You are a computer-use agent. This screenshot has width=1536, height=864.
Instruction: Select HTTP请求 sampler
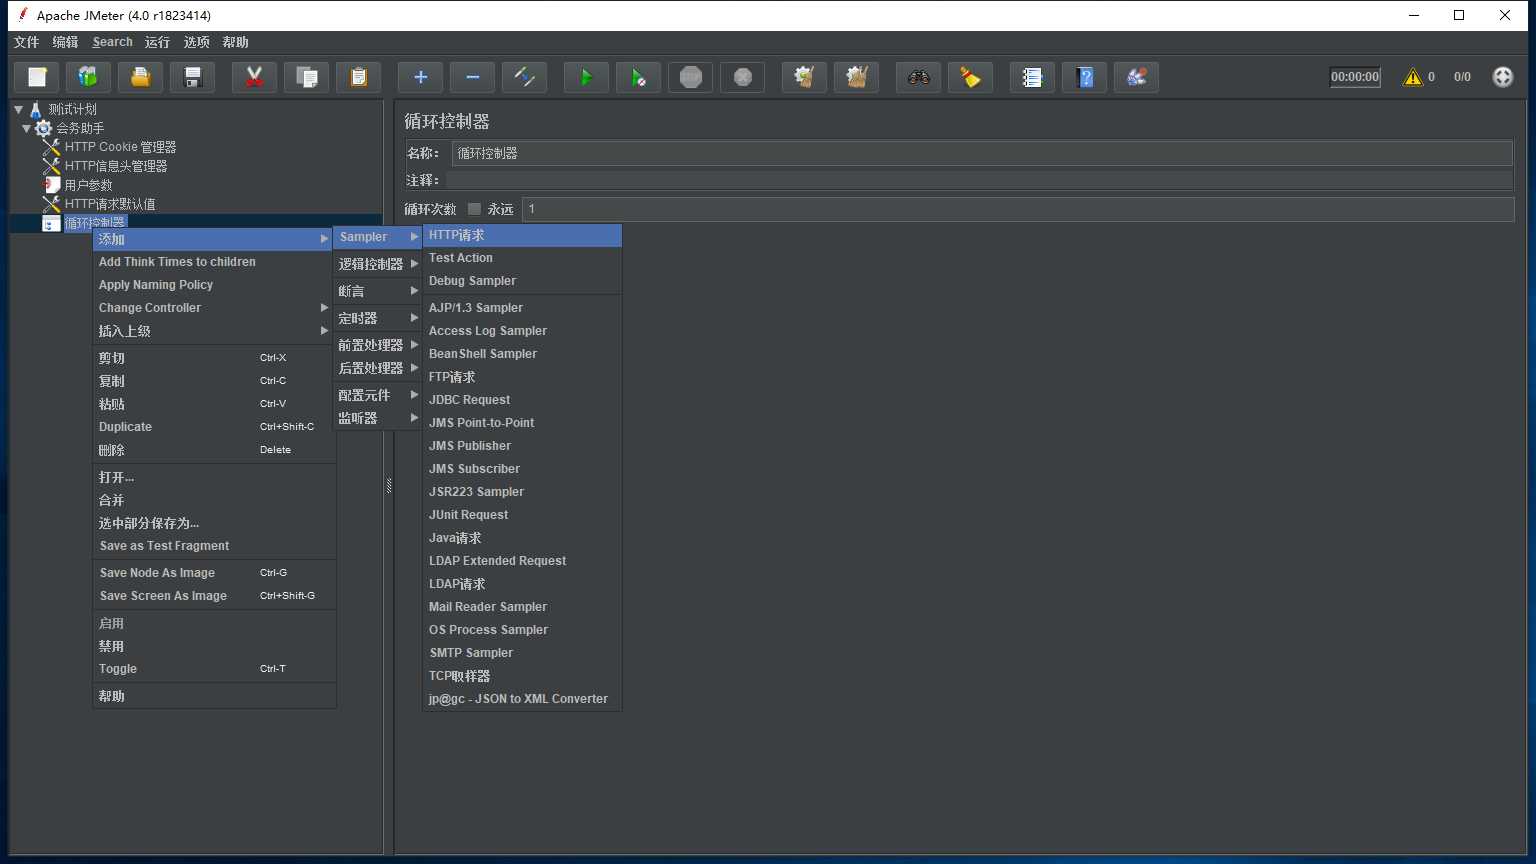[x=522, y=235]
